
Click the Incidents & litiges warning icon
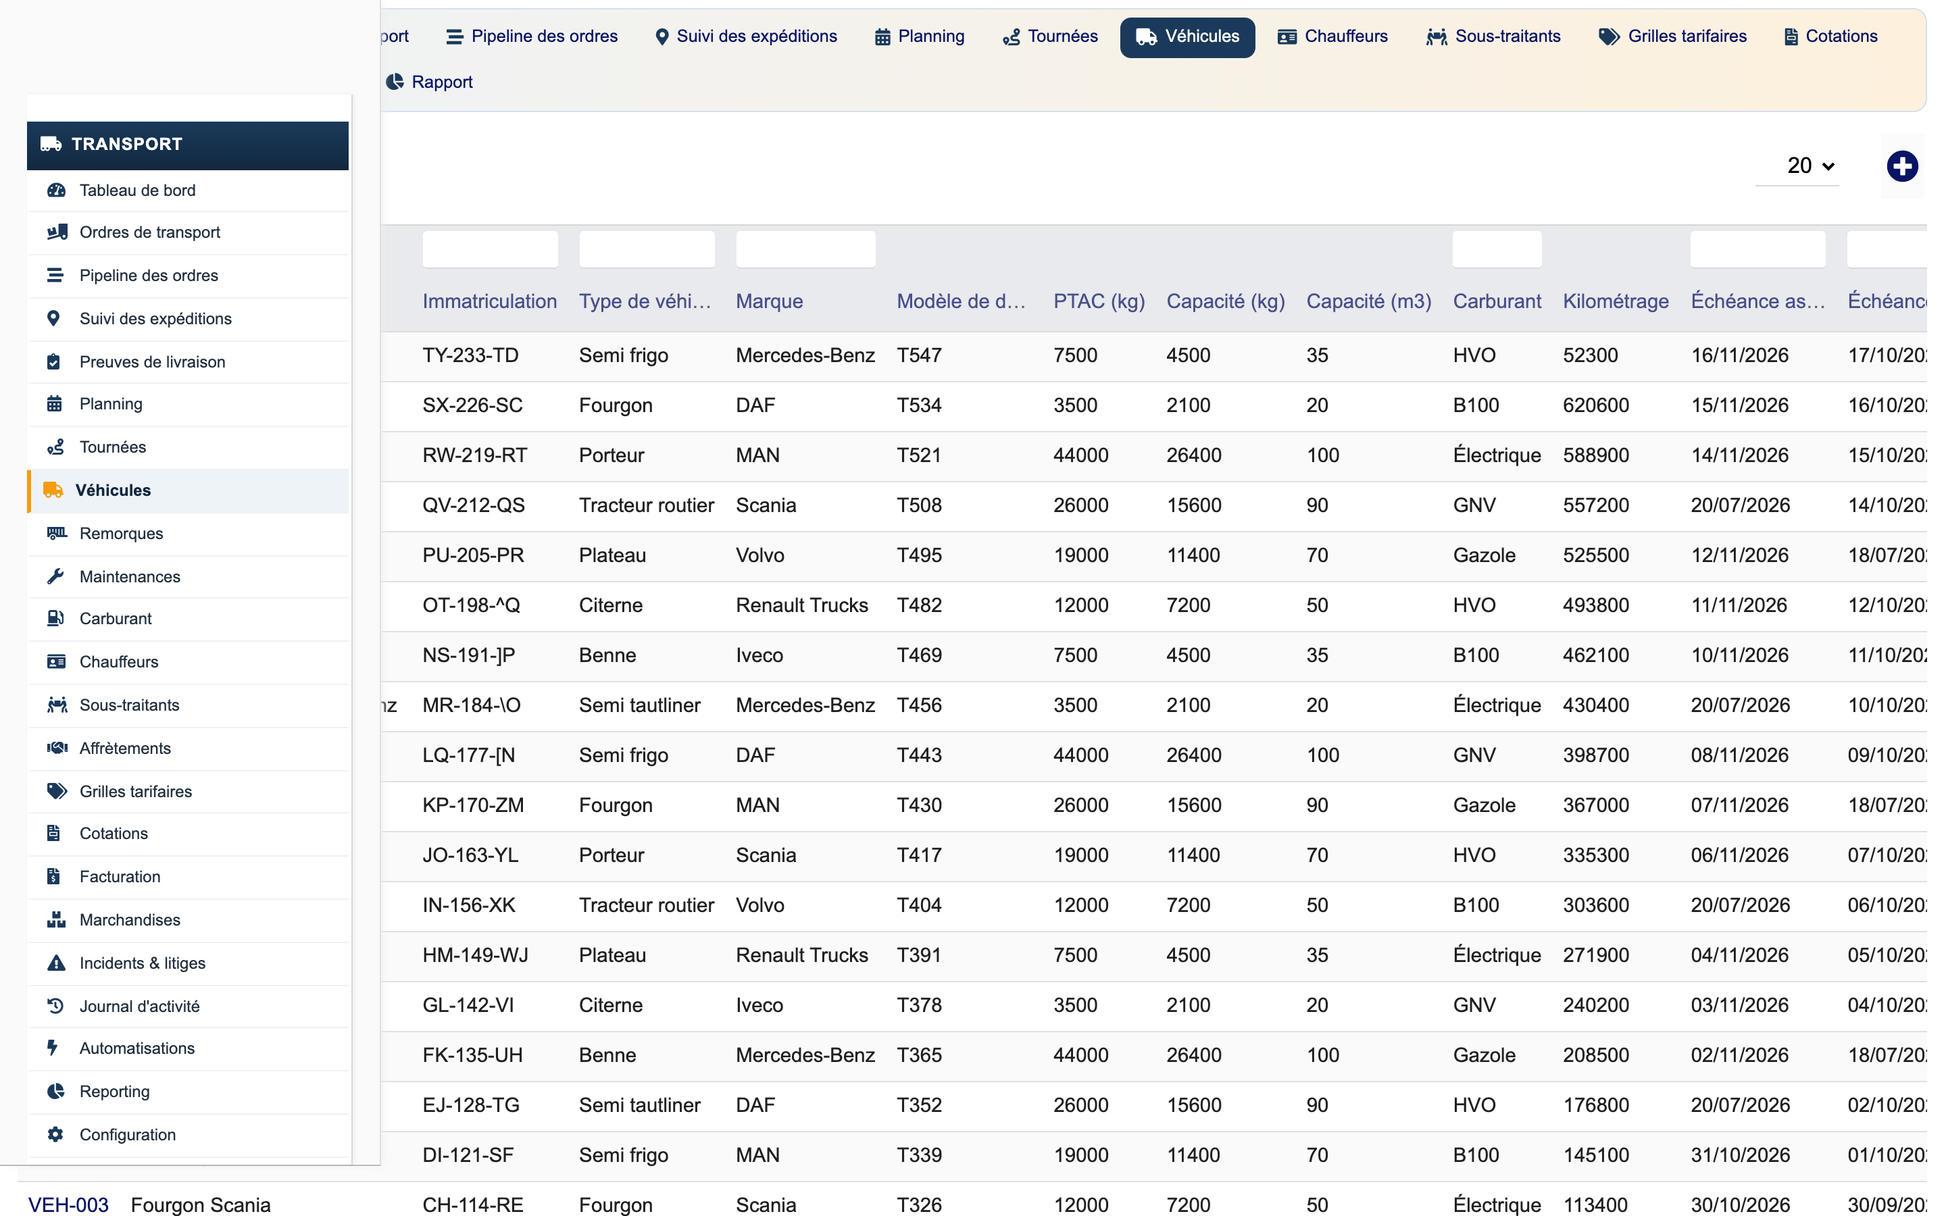click(56, 963)
